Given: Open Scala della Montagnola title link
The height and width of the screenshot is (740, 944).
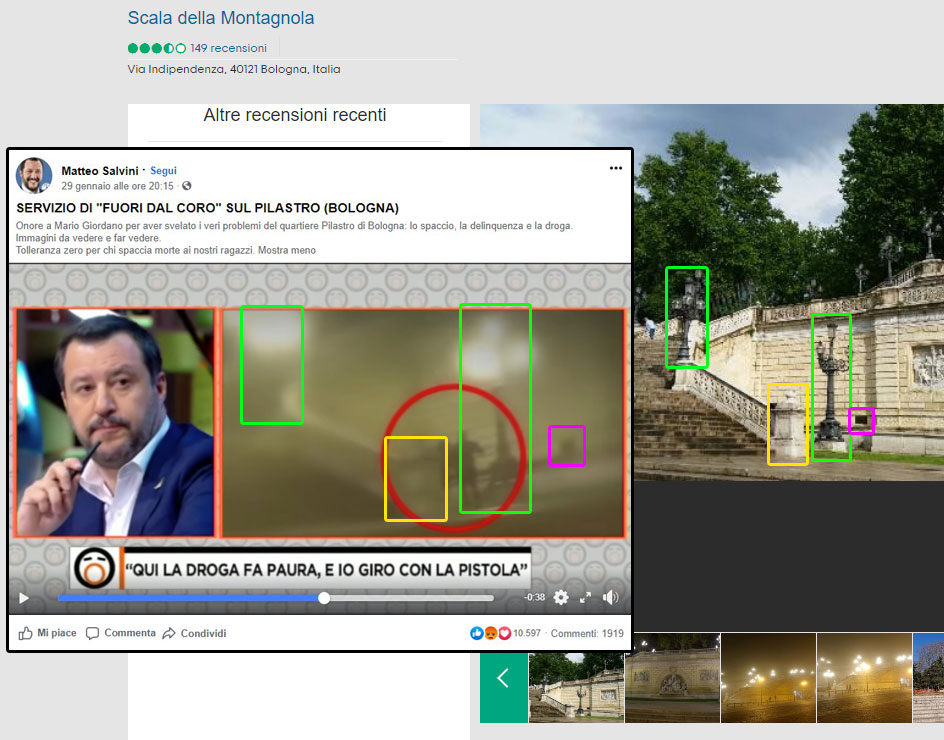Looking at the screenshot, I should tap(221, 18).
